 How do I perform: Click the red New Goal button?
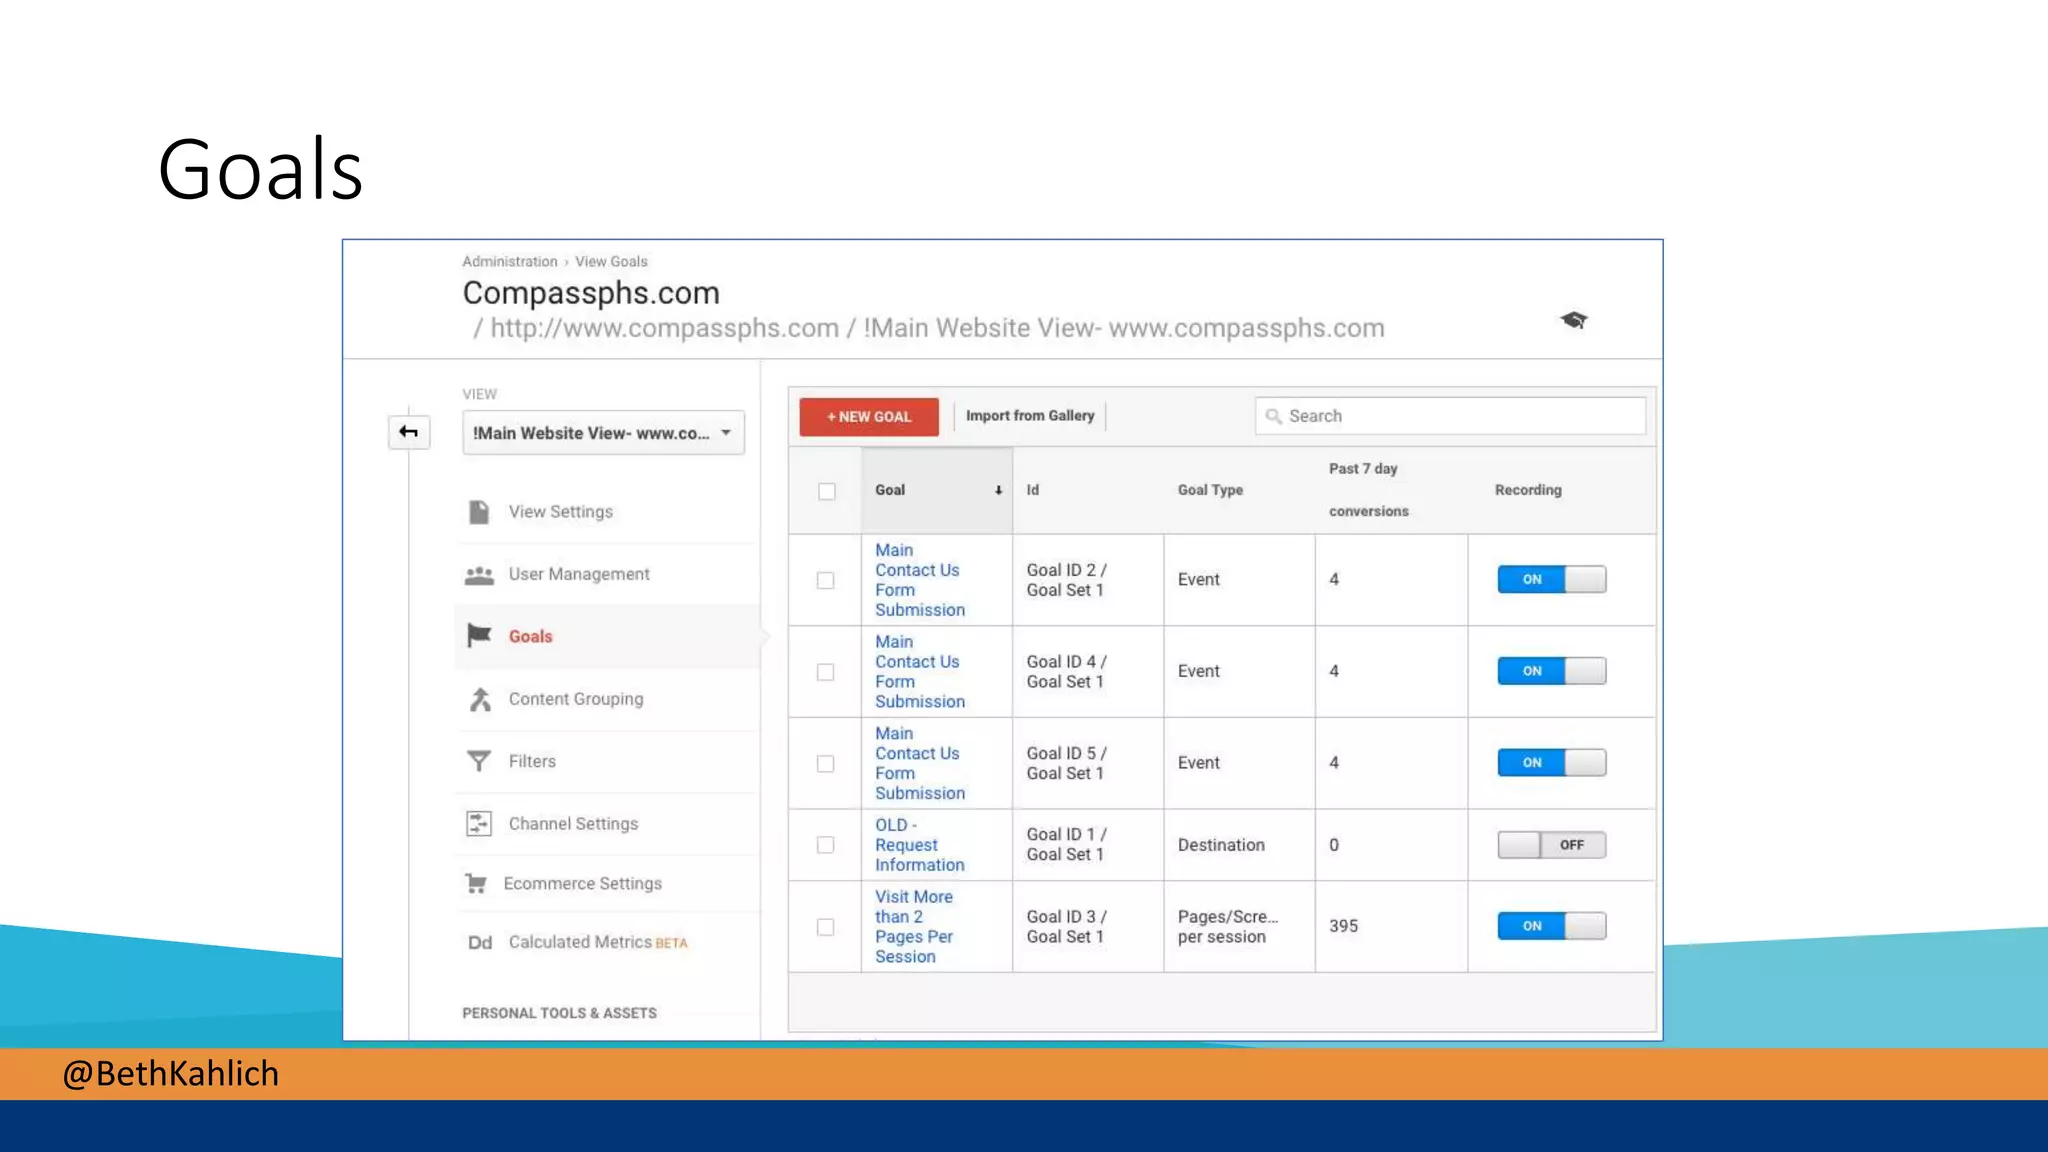click(868, 417)
